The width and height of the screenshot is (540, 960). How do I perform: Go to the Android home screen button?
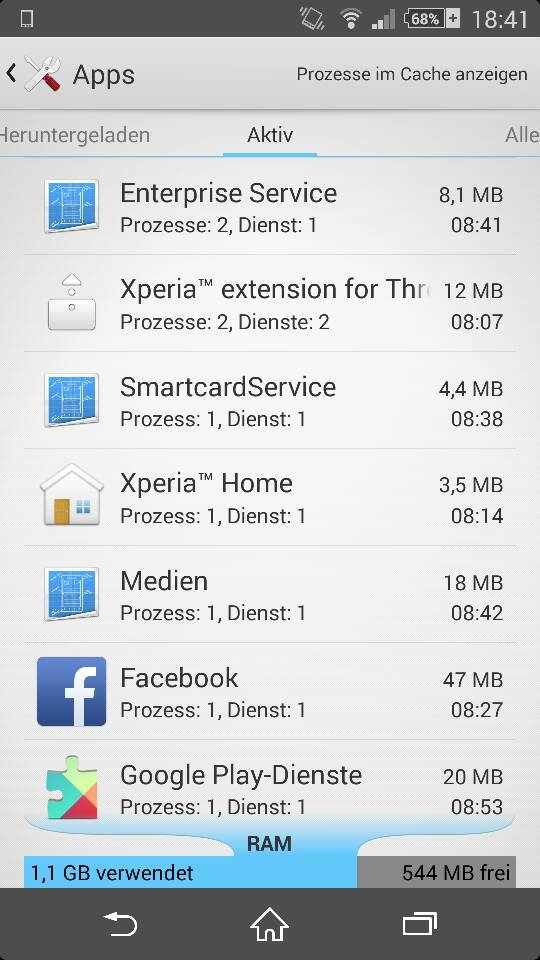[x=270, y=924]
